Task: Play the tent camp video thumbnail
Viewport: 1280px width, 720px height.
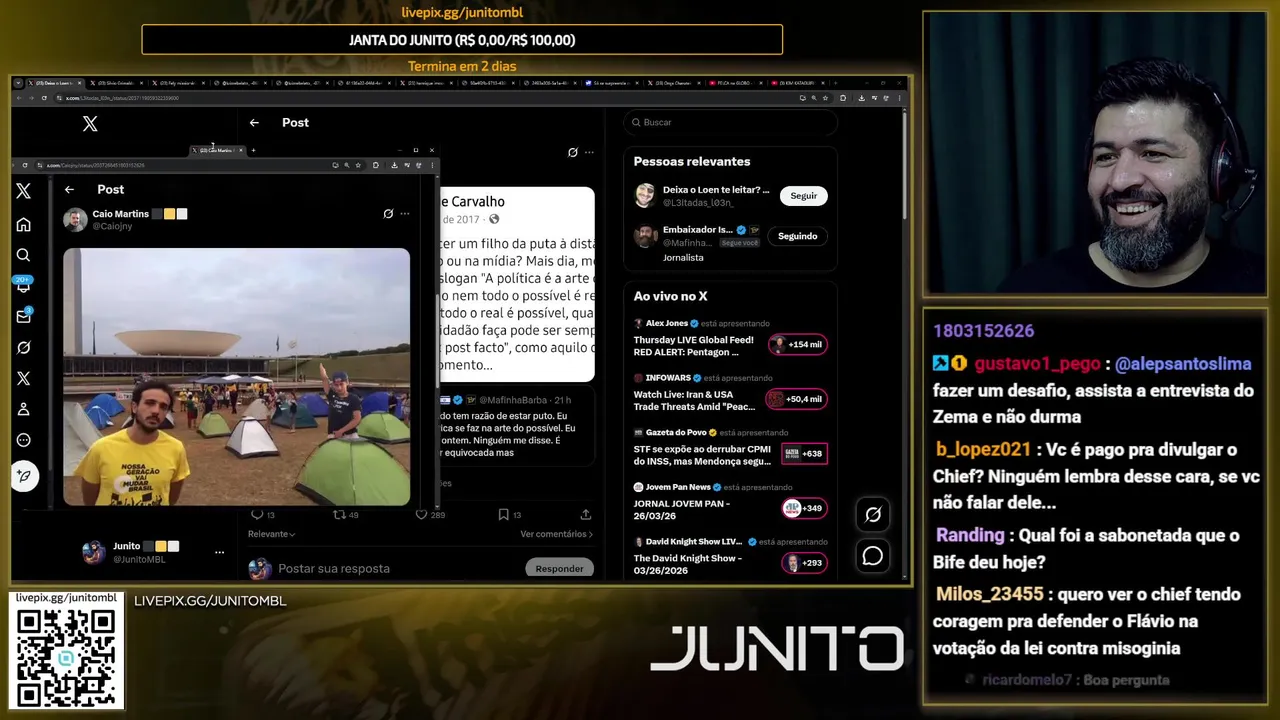Action: [x=236, y=377]
